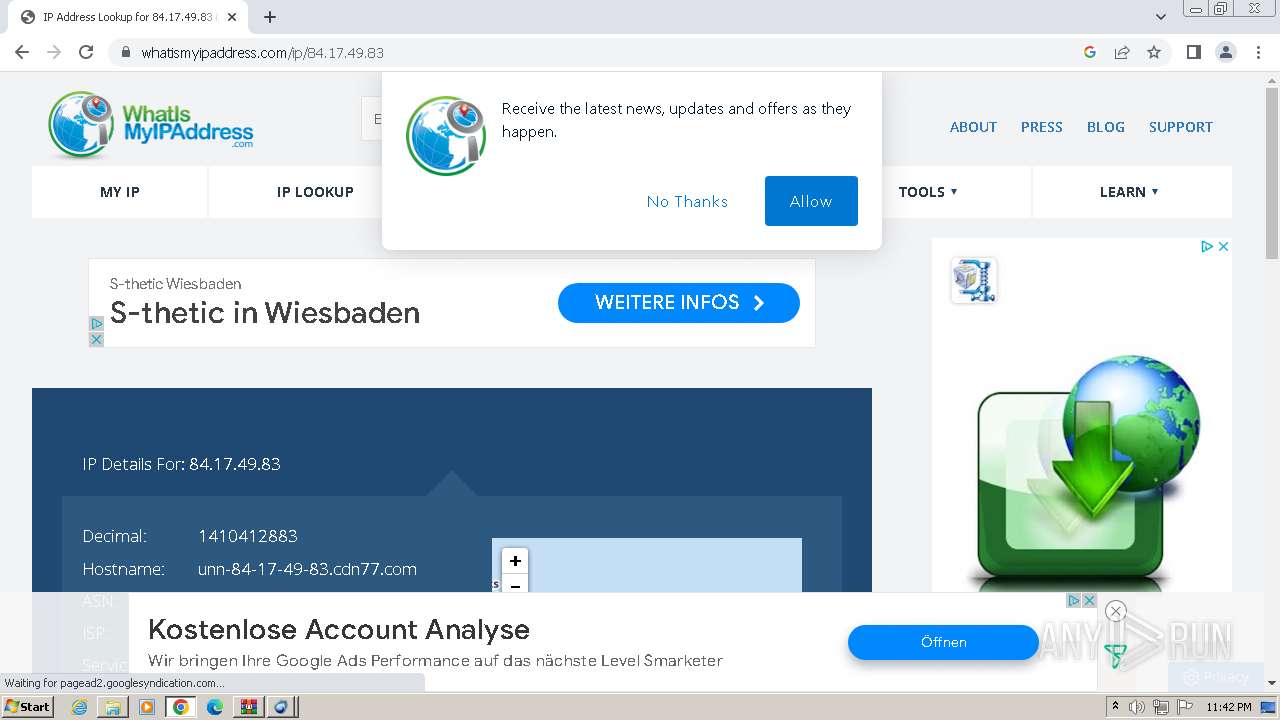
Task: Select the IP address 84.17.49.83 heading
Action: tap(235, 464)
